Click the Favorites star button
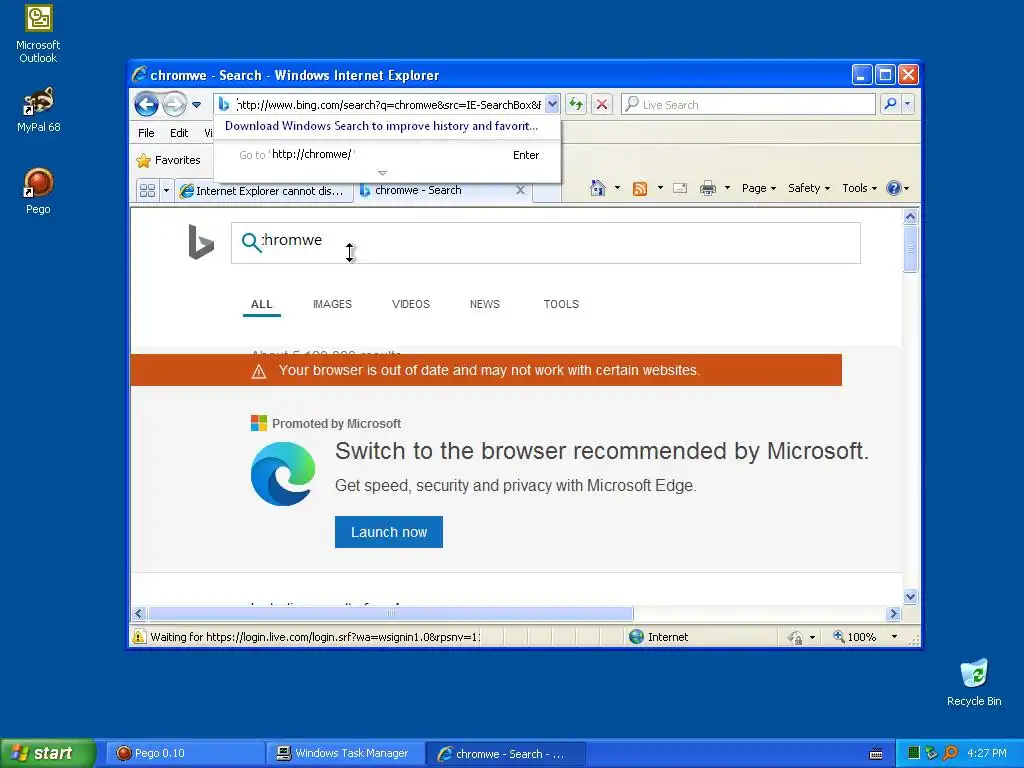 (x=168, y=160)
